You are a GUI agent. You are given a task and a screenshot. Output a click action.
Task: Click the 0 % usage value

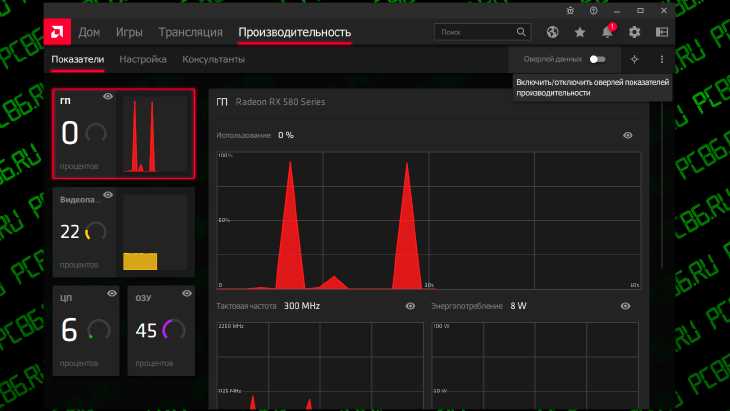(286, 135)
